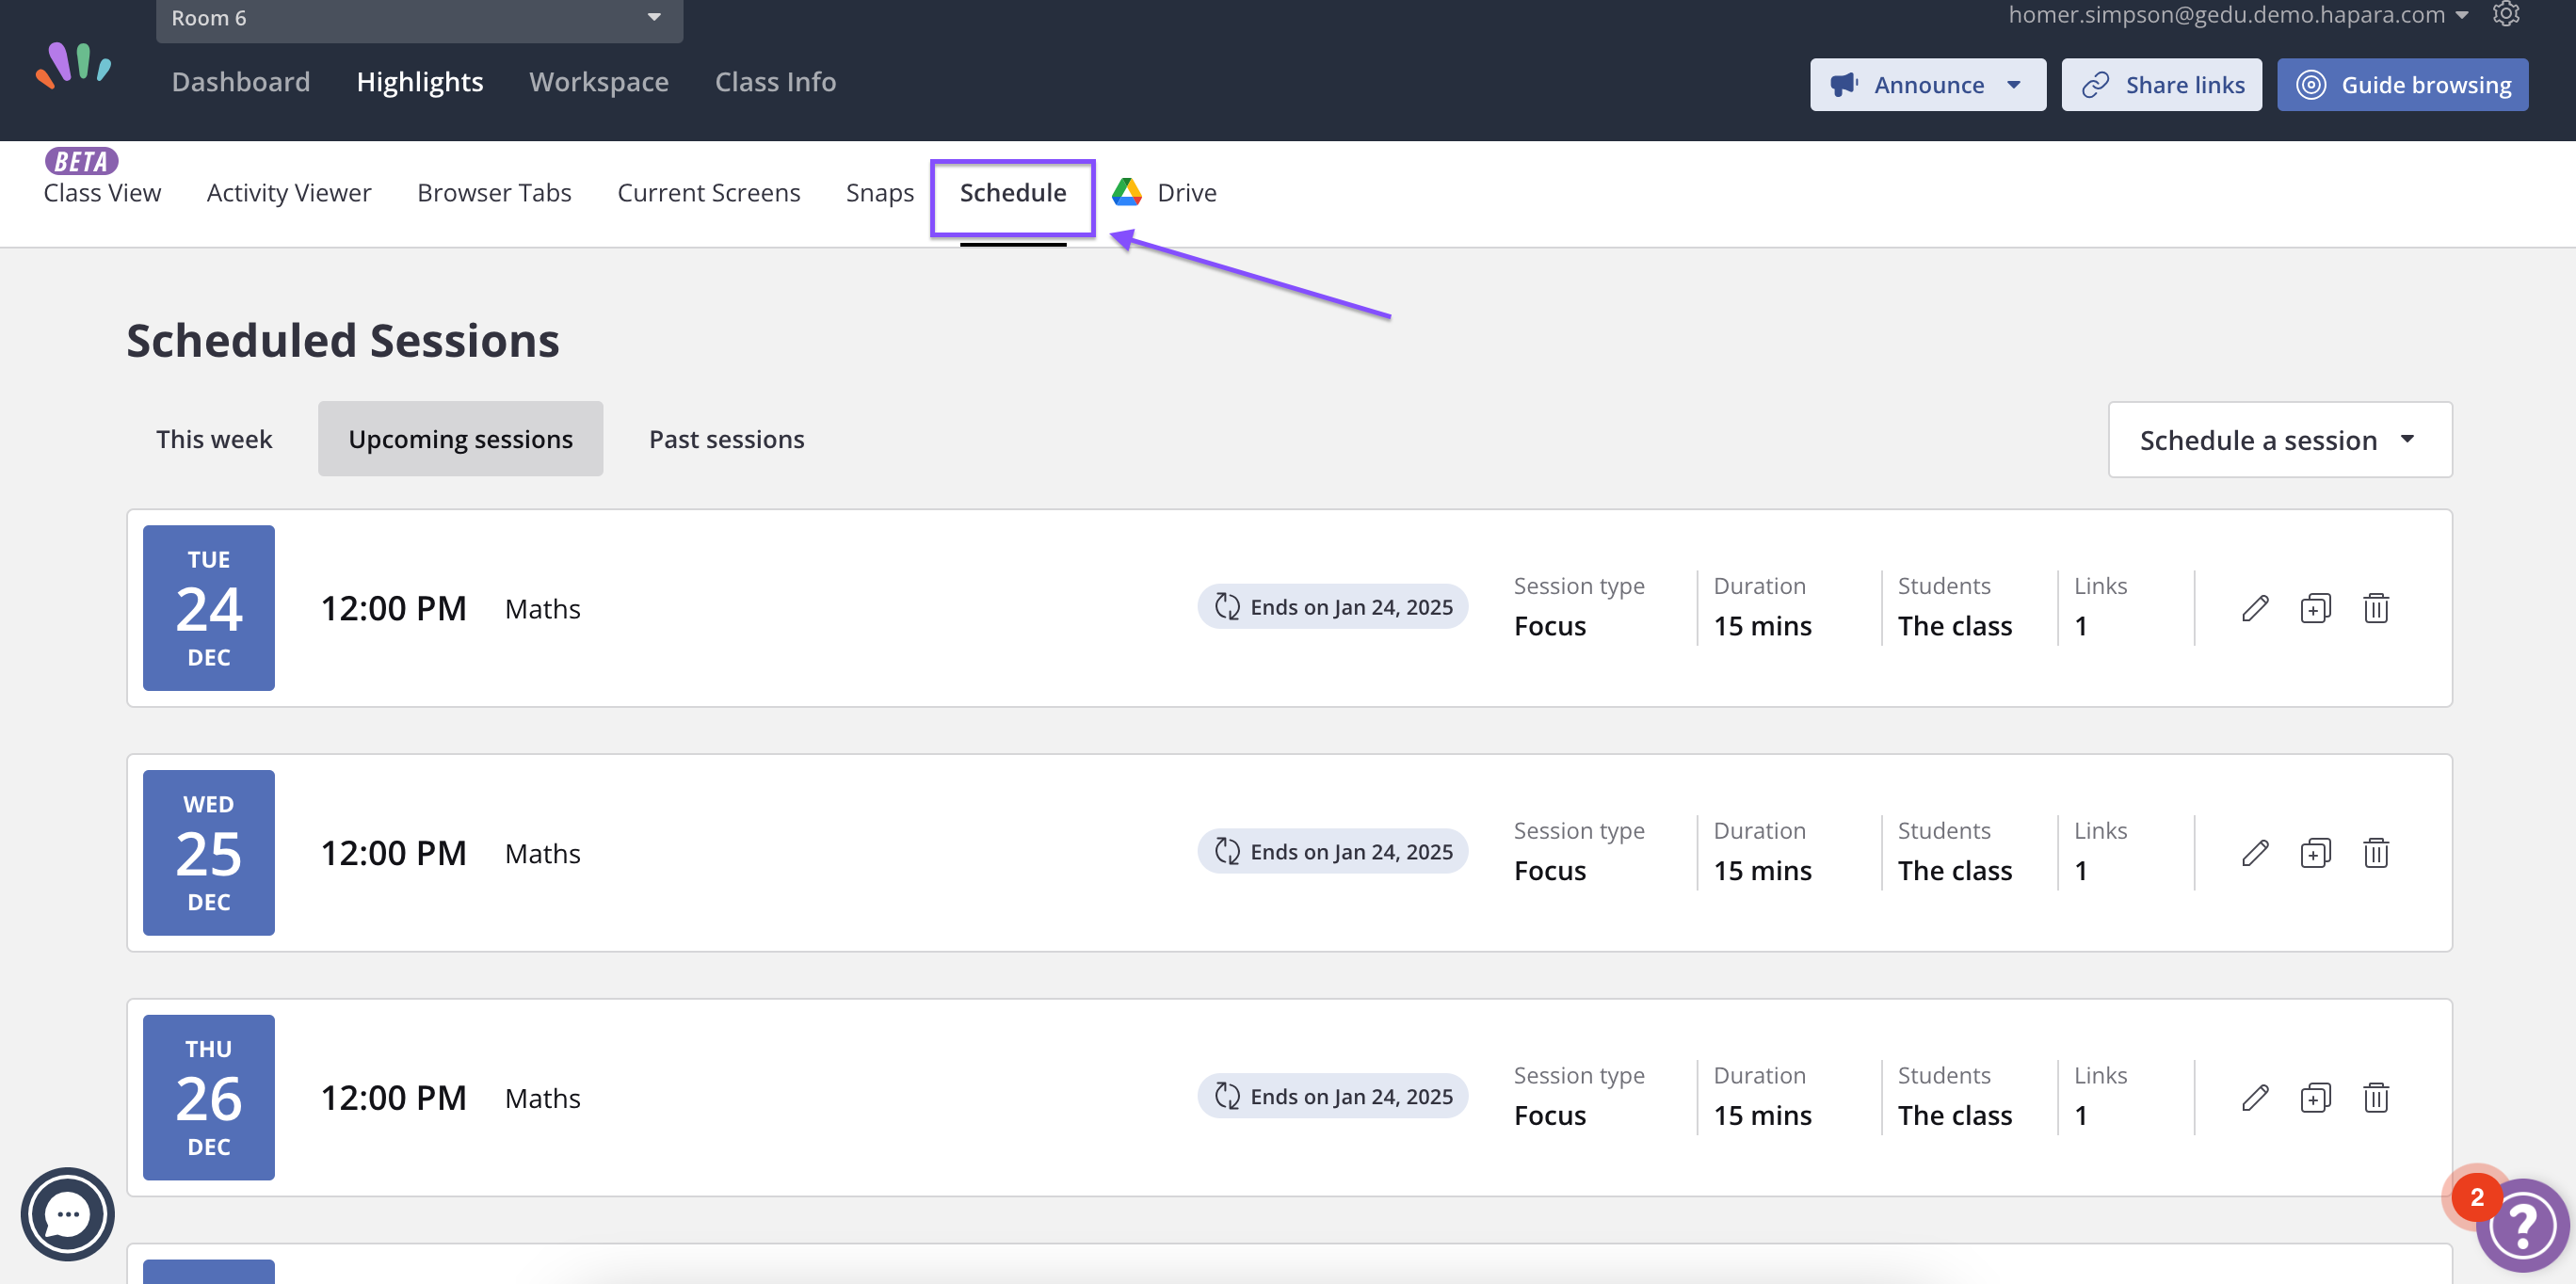The image size is (2576, 1284).
Task: Click 15 mins duration on Wed session
Action: pyautogui.click(x=1762, y=871)
